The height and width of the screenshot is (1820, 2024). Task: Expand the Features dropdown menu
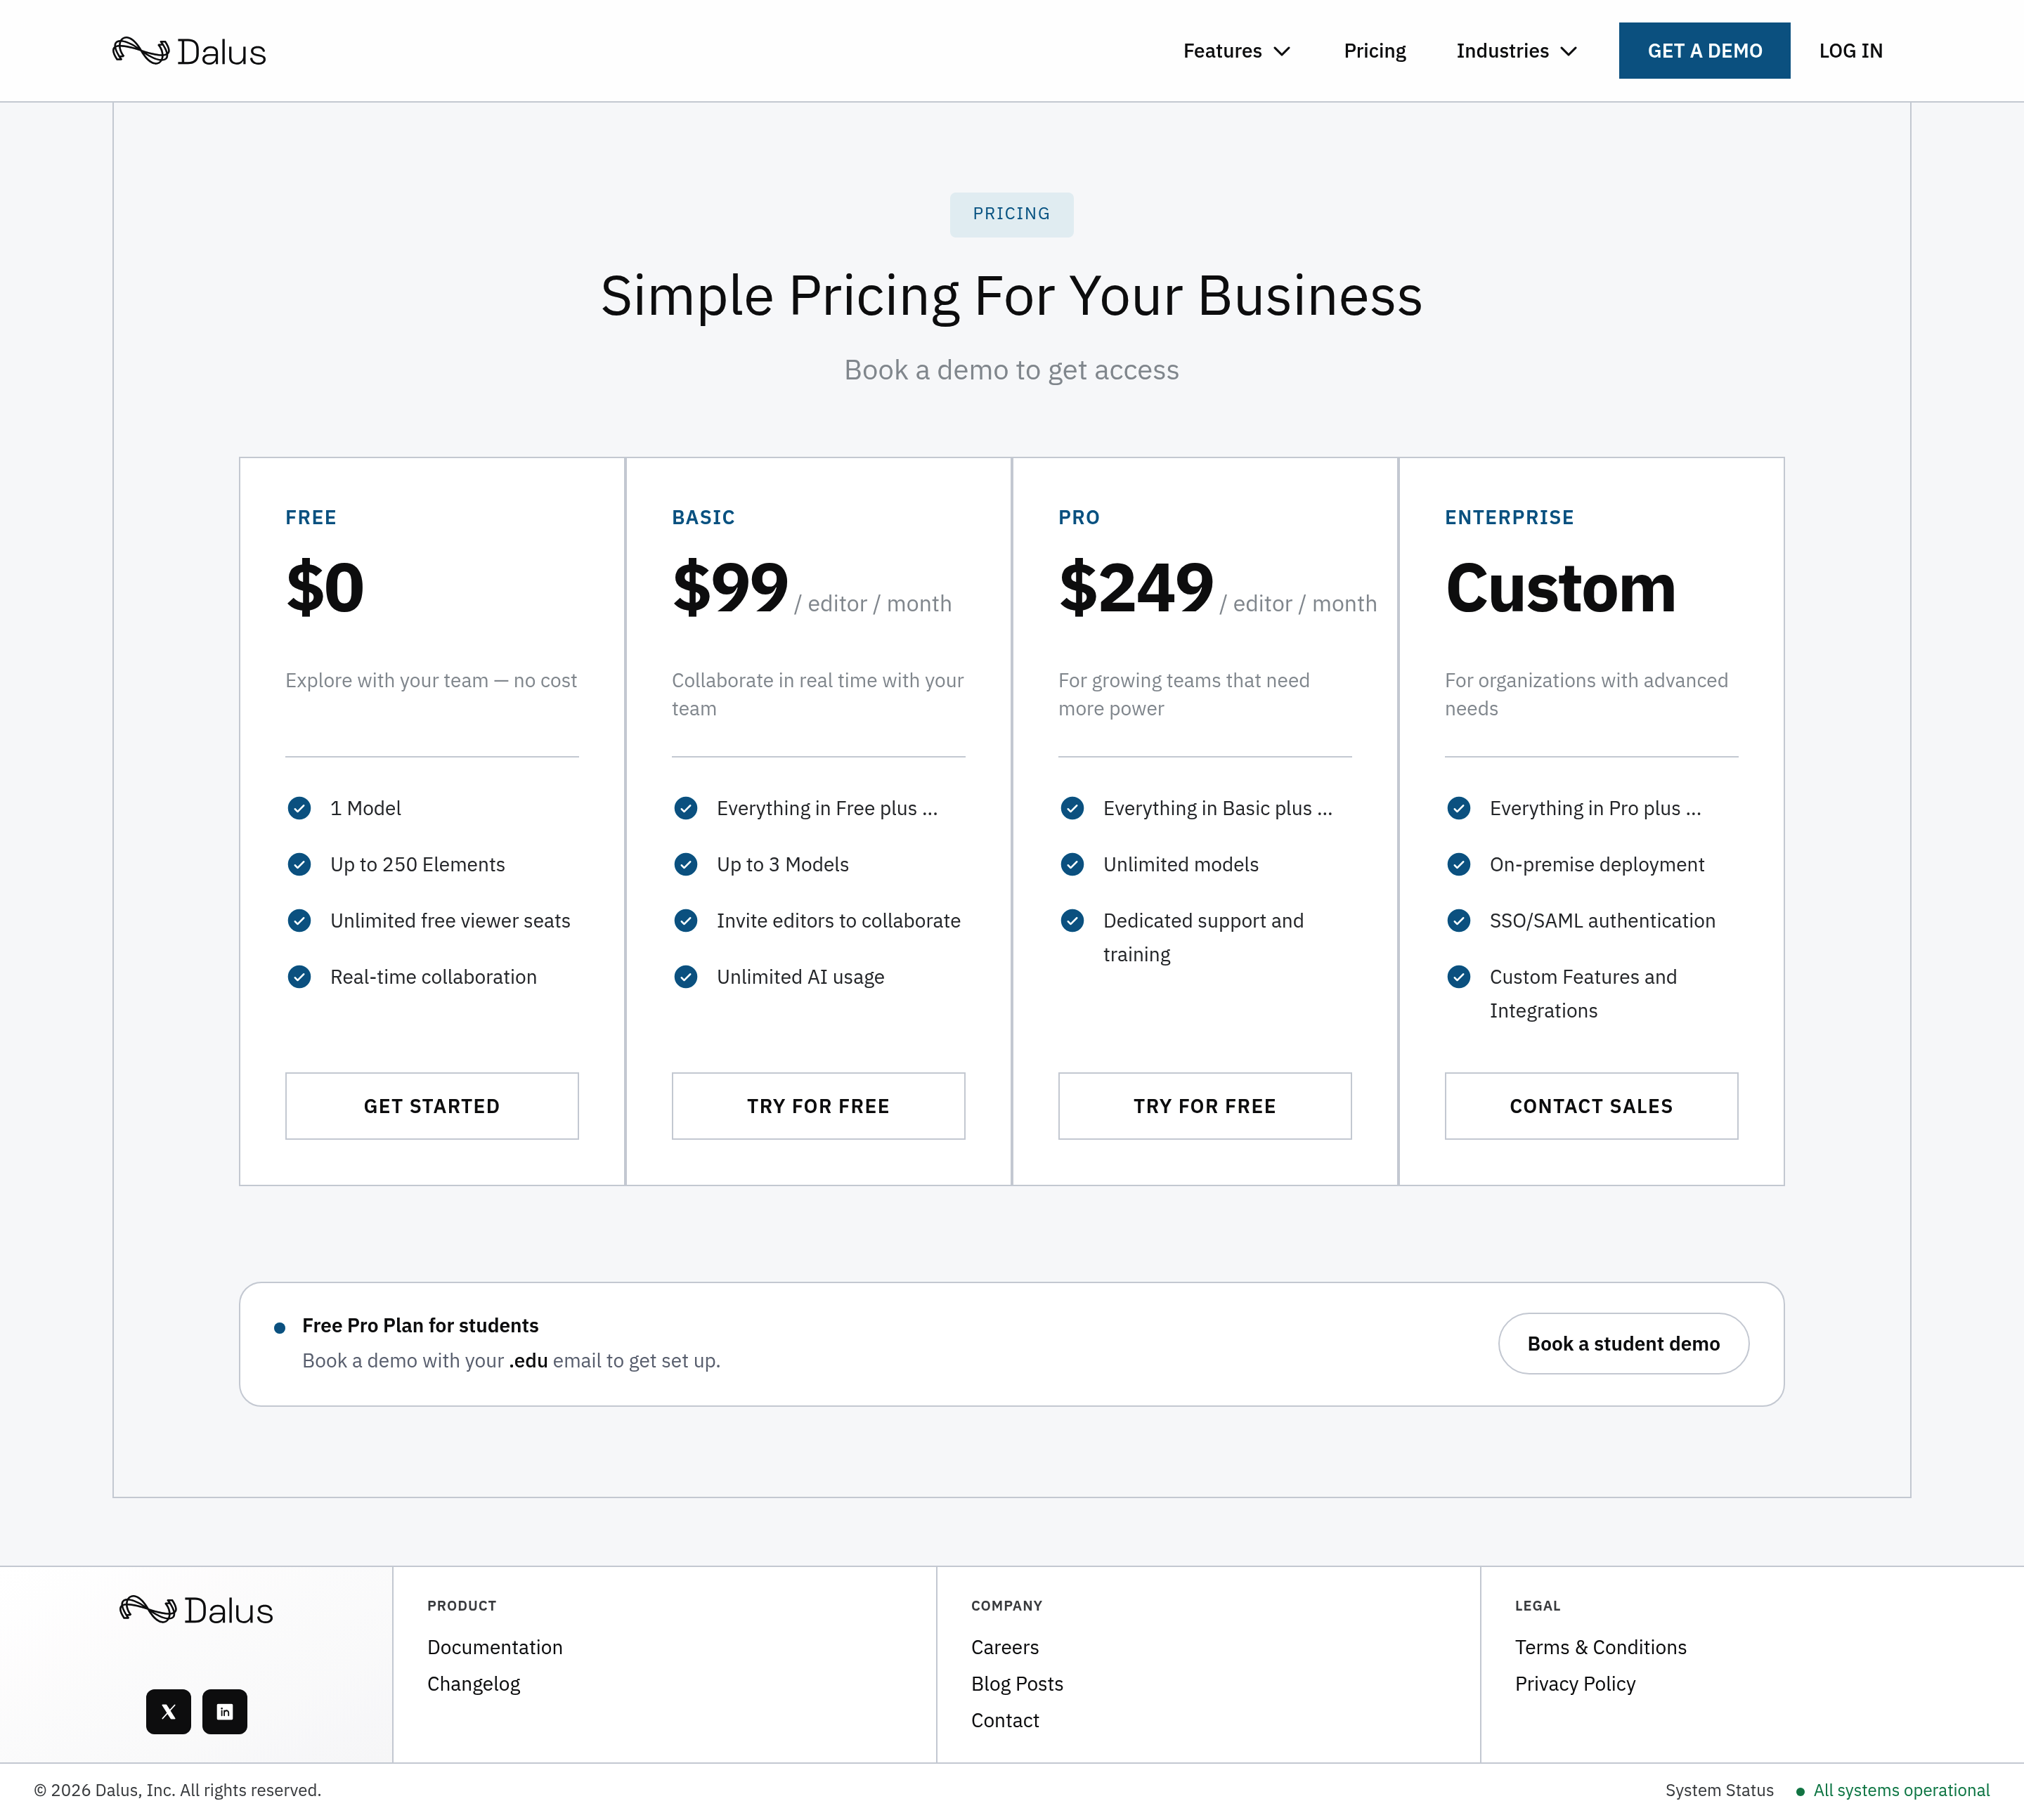point(1236,51)
